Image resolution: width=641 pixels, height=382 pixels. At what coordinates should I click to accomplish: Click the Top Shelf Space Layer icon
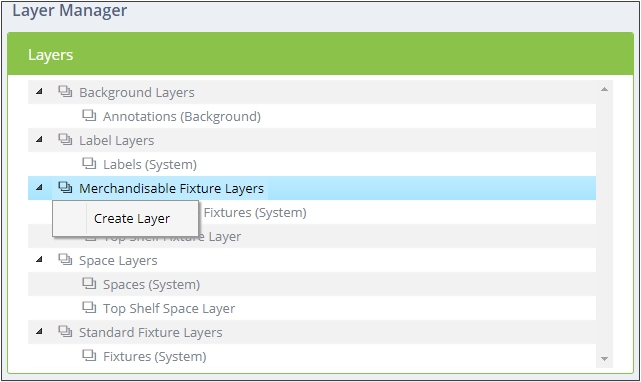pyautogui.click(x=89, y=307)
